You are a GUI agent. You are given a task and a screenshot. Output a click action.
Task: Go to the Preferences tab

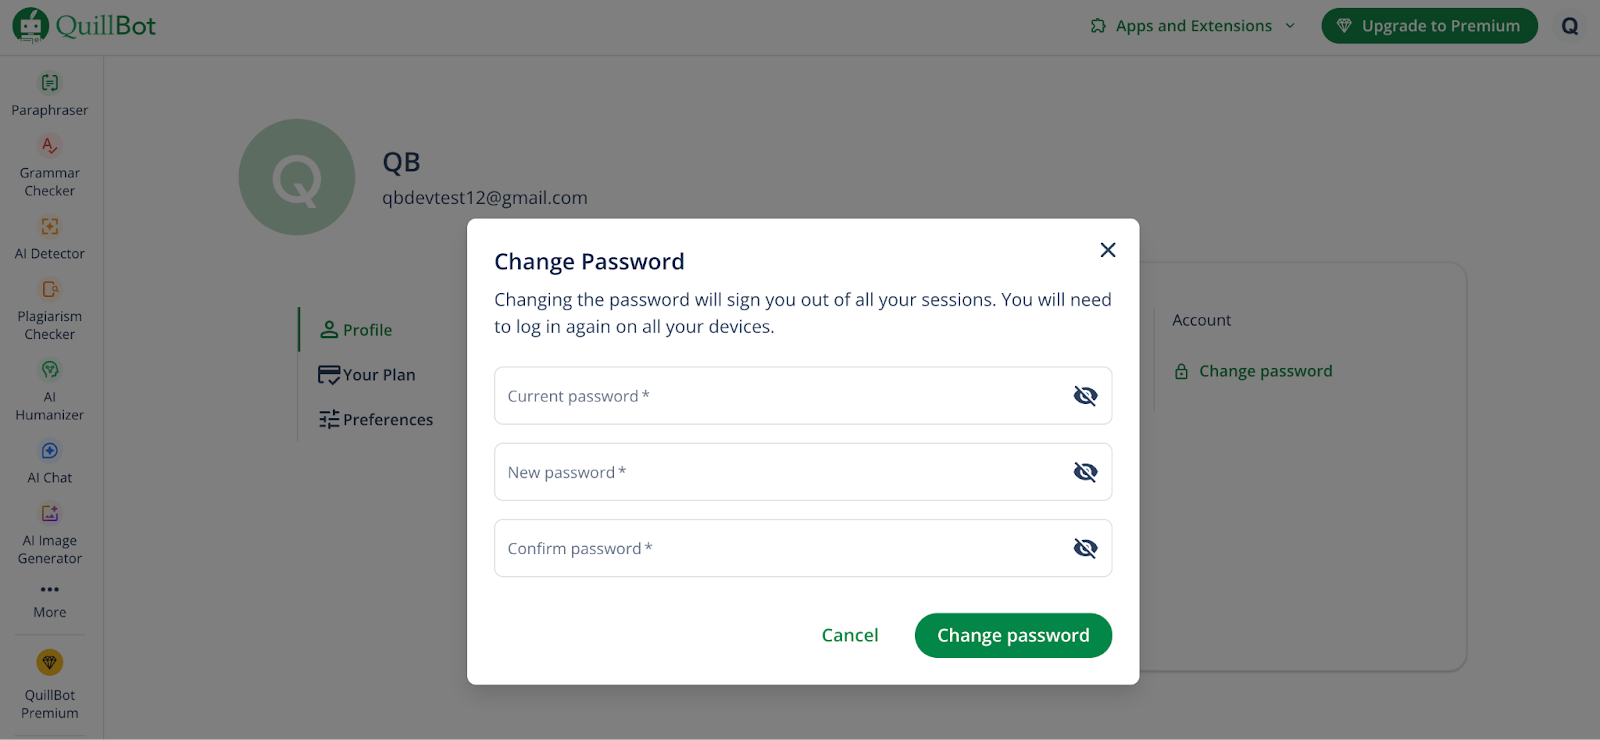pyautogui.click(x=376, y=420)
